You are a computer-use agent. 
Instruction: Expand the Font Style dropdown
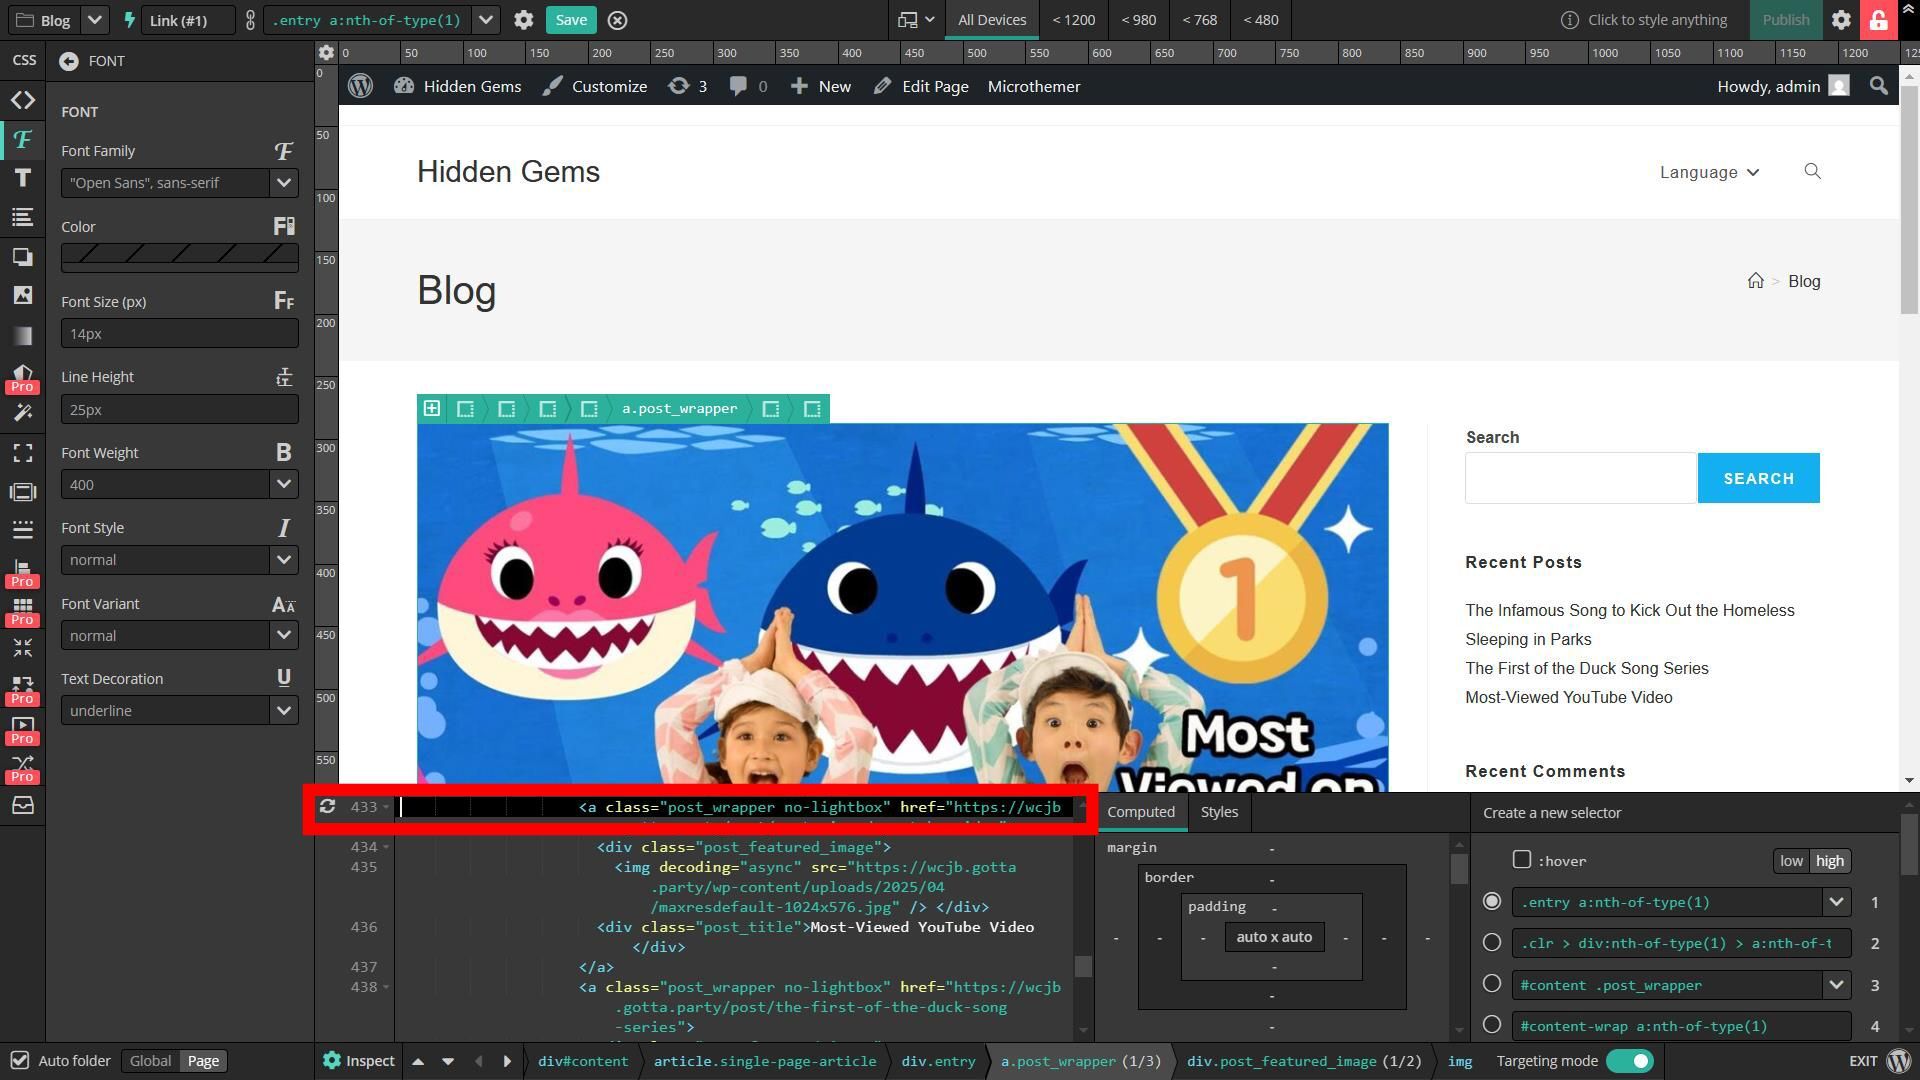pyautogui.click(x=284, y=560)
